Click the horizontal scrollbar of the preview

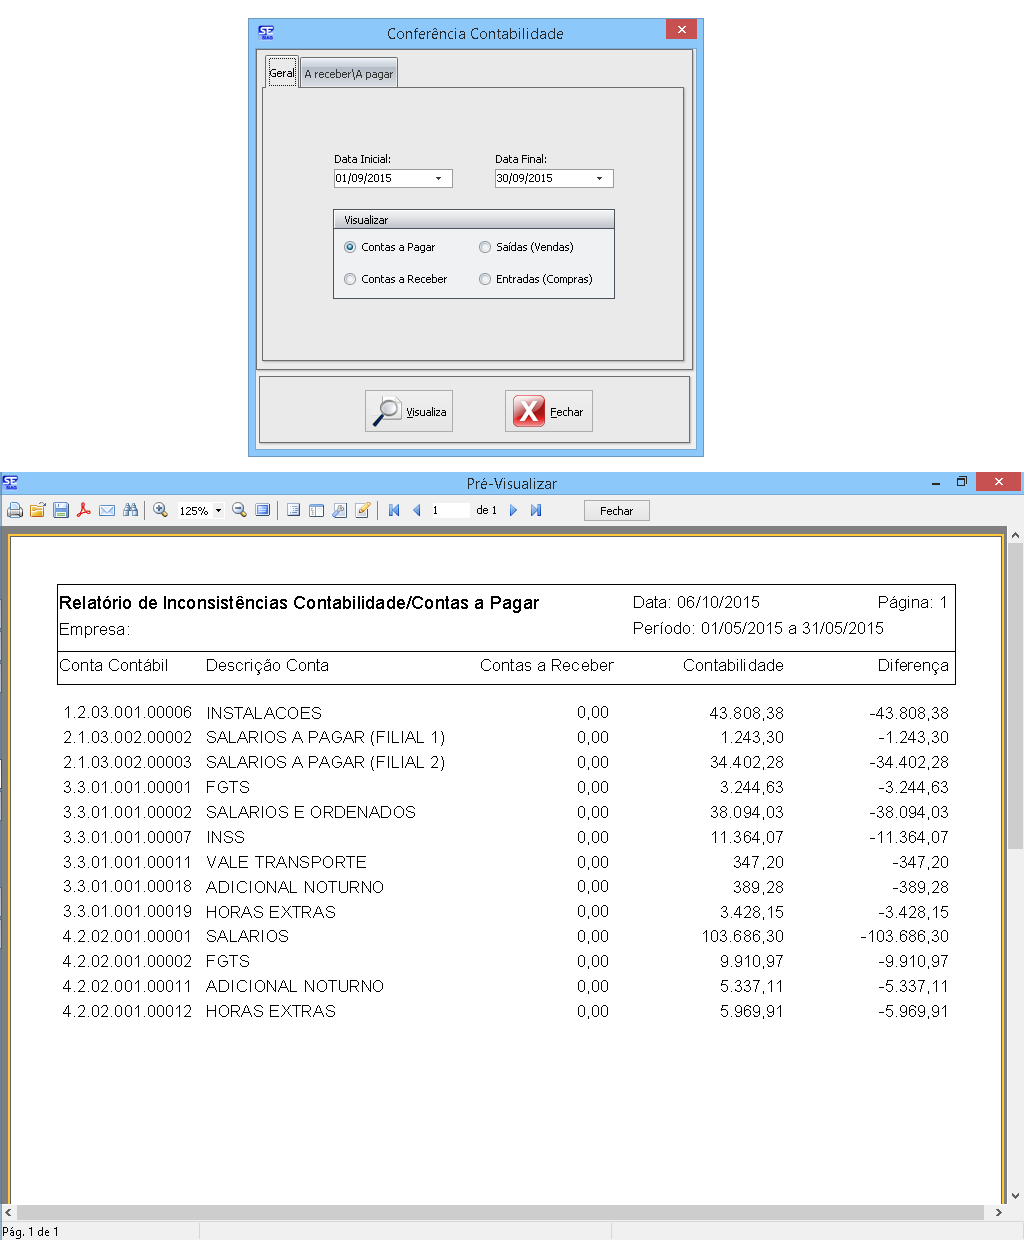[500, 1212]
